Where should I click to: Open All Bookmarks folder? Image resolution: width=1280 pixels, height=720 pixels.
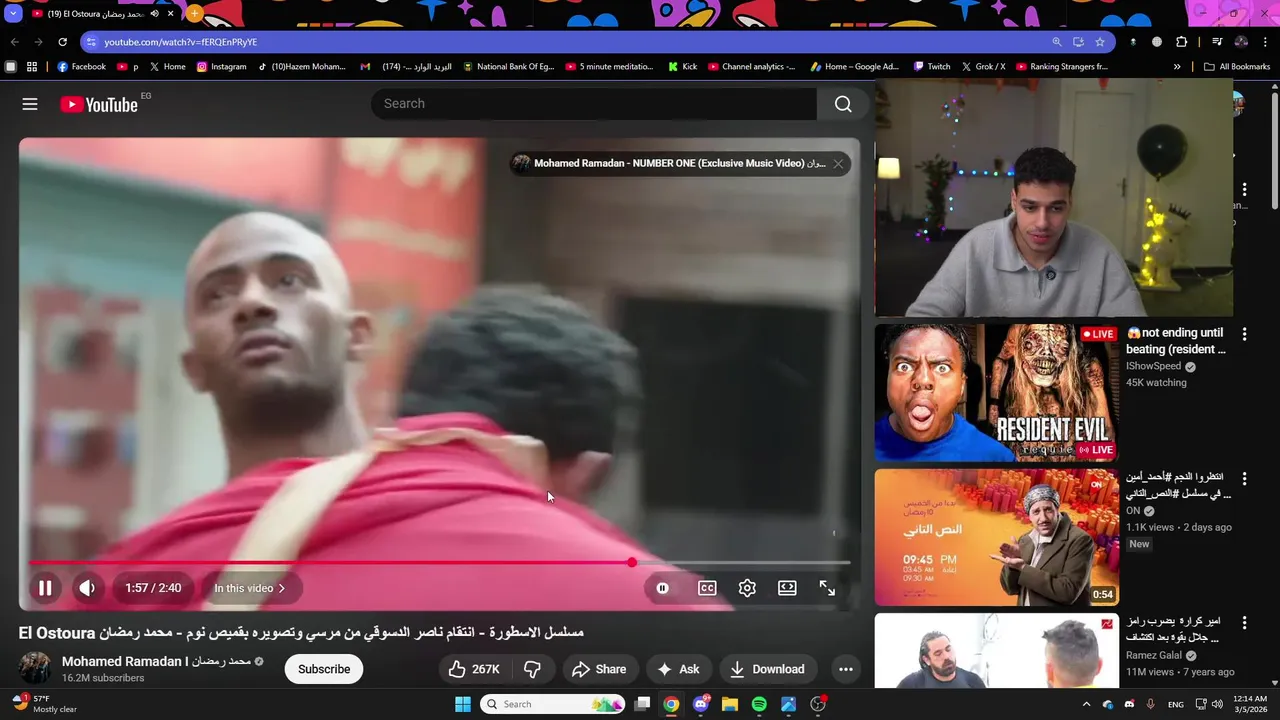[x=1237, y=67]
